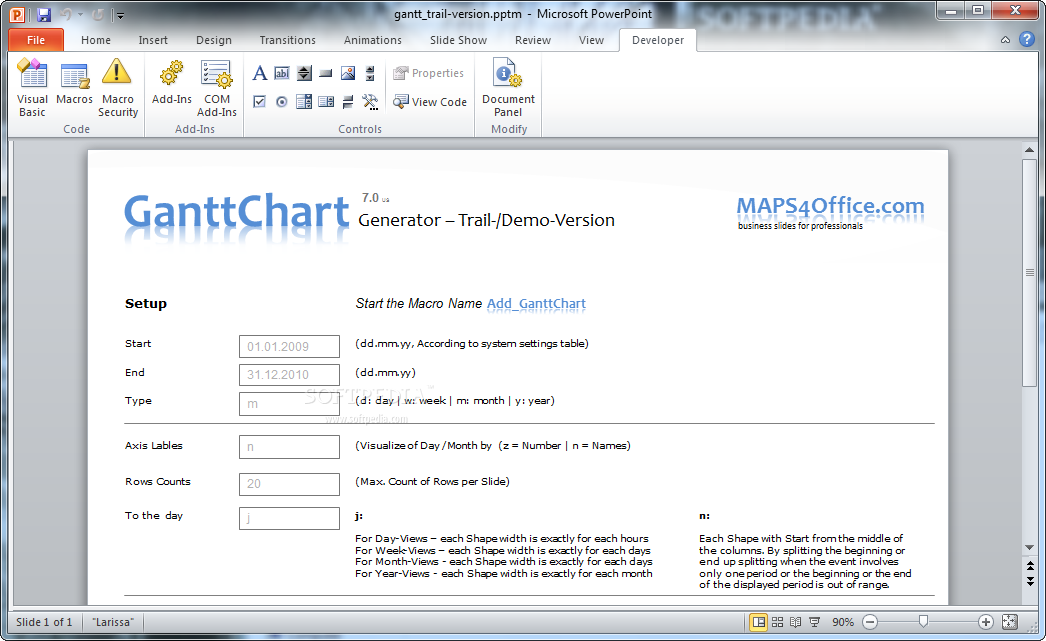Click the Type field containing m
Screen dimensions: 1046x641
pyautogui.click(x=290, y=404)
